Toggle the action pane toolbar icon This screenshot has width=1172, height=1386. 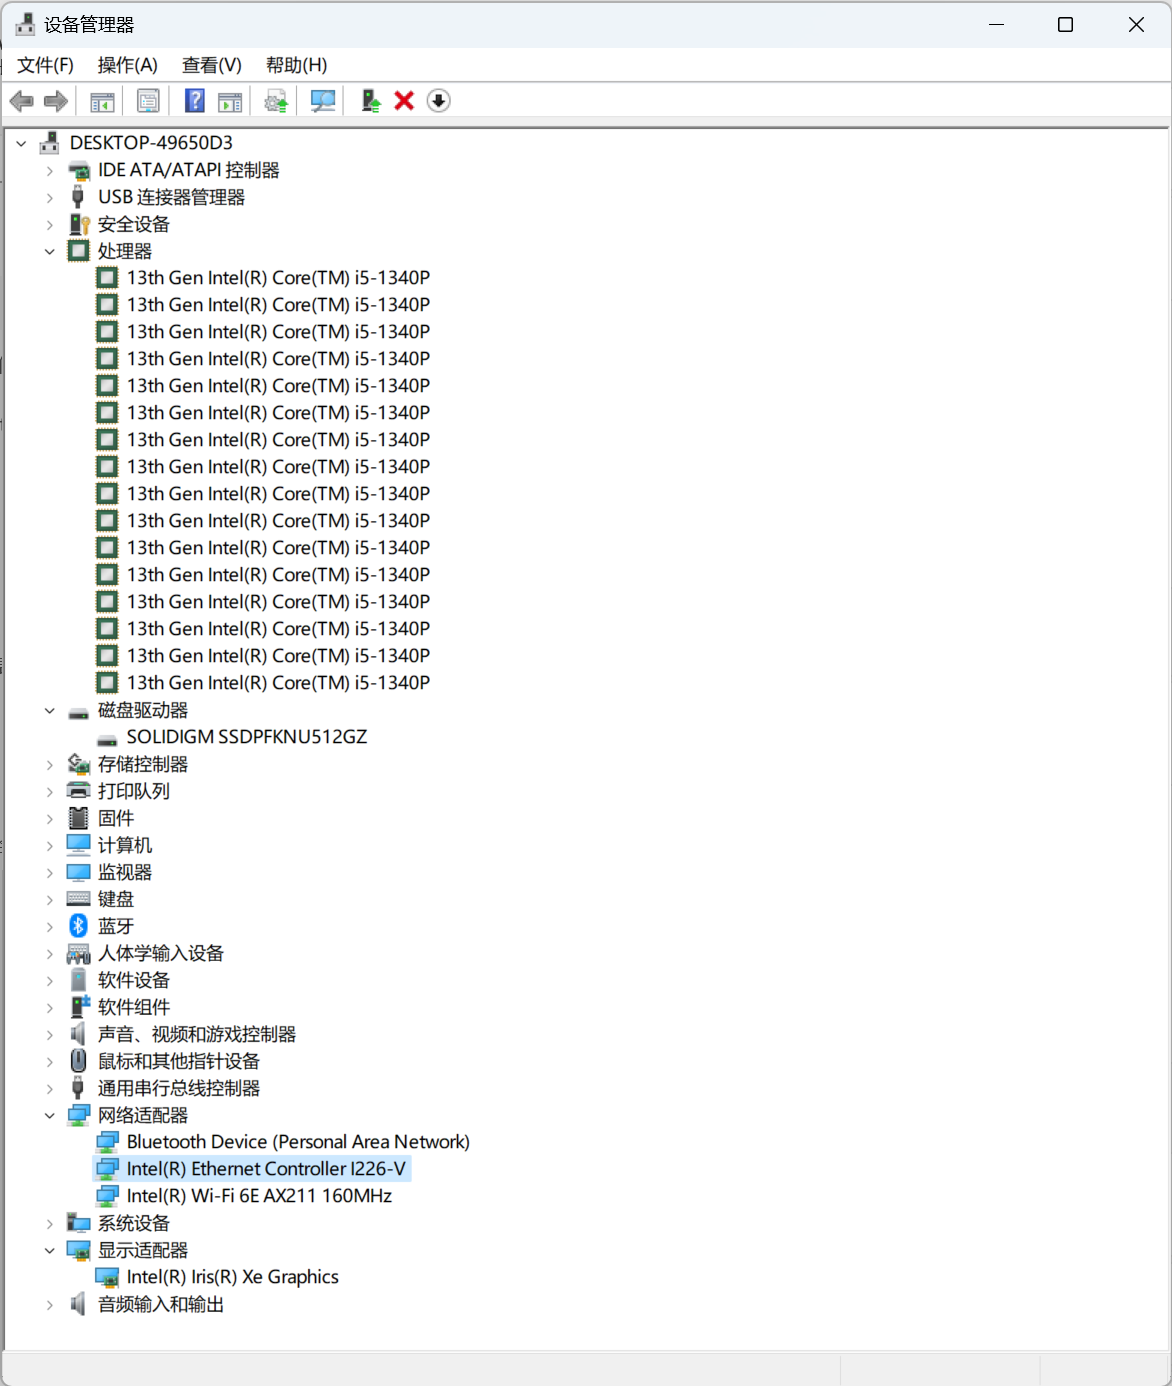coord(230,101)
